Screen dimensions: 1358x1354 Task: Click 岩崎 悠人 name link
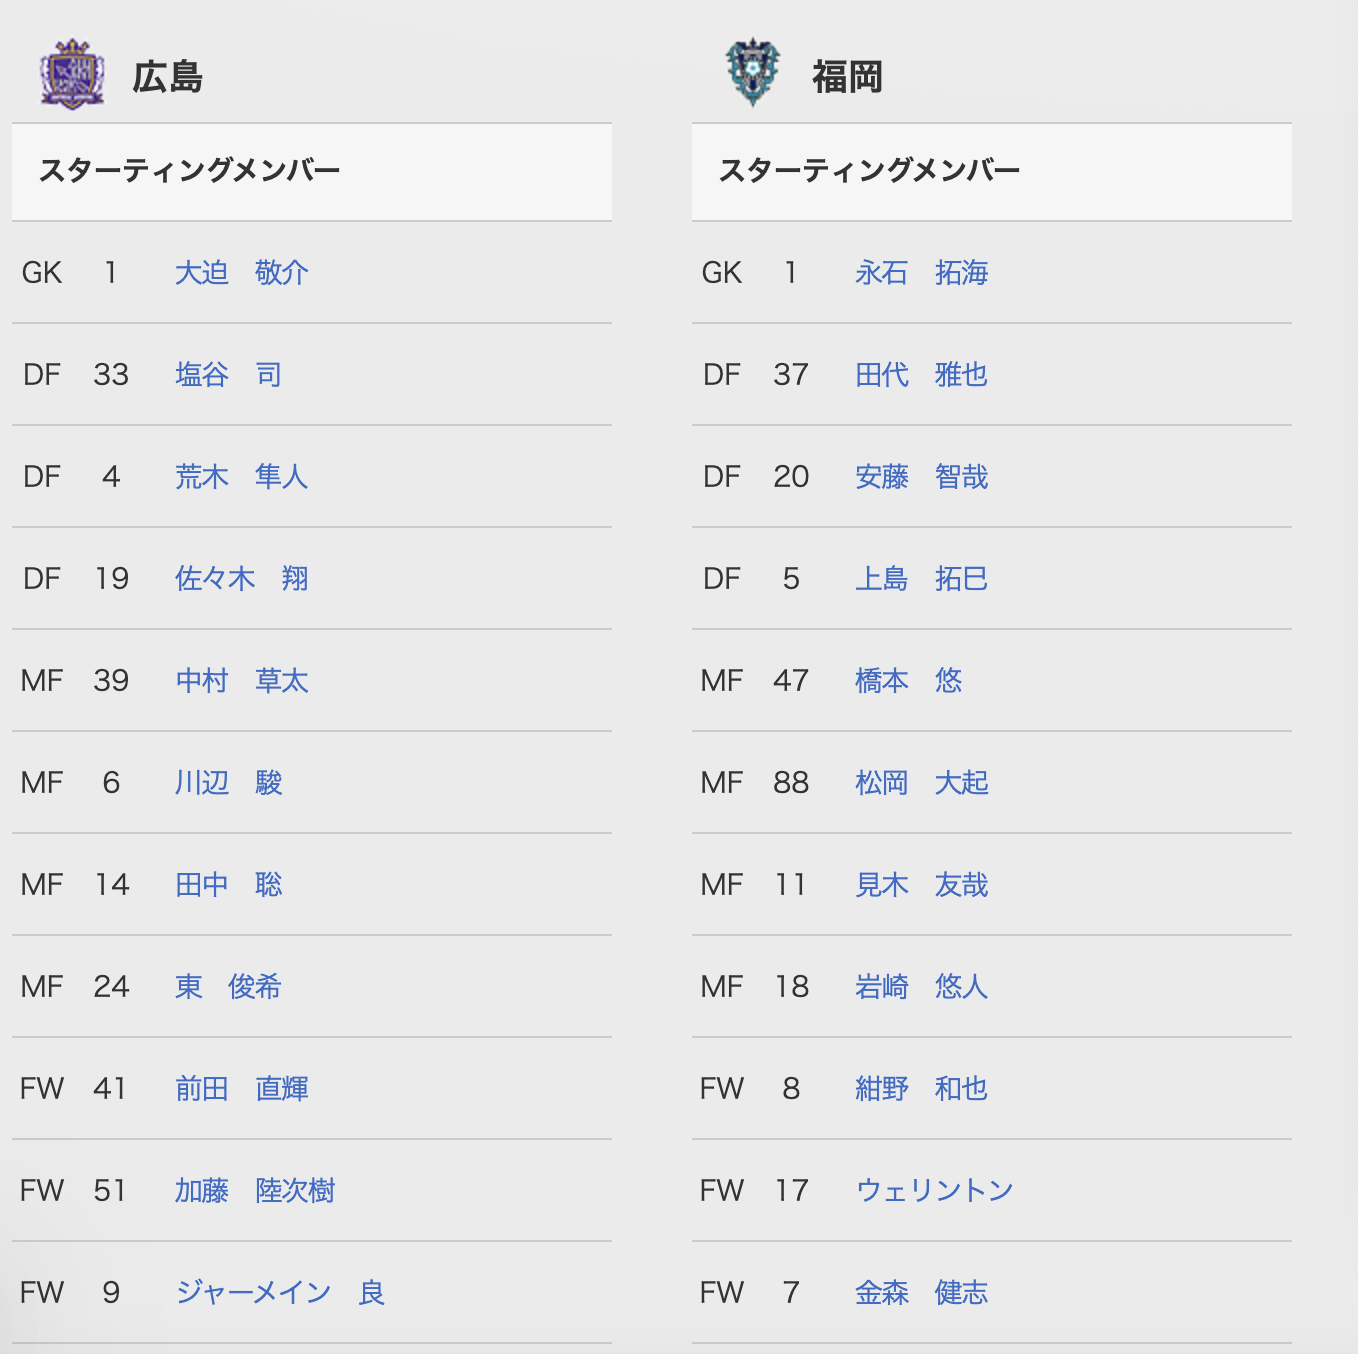(922, 986)
